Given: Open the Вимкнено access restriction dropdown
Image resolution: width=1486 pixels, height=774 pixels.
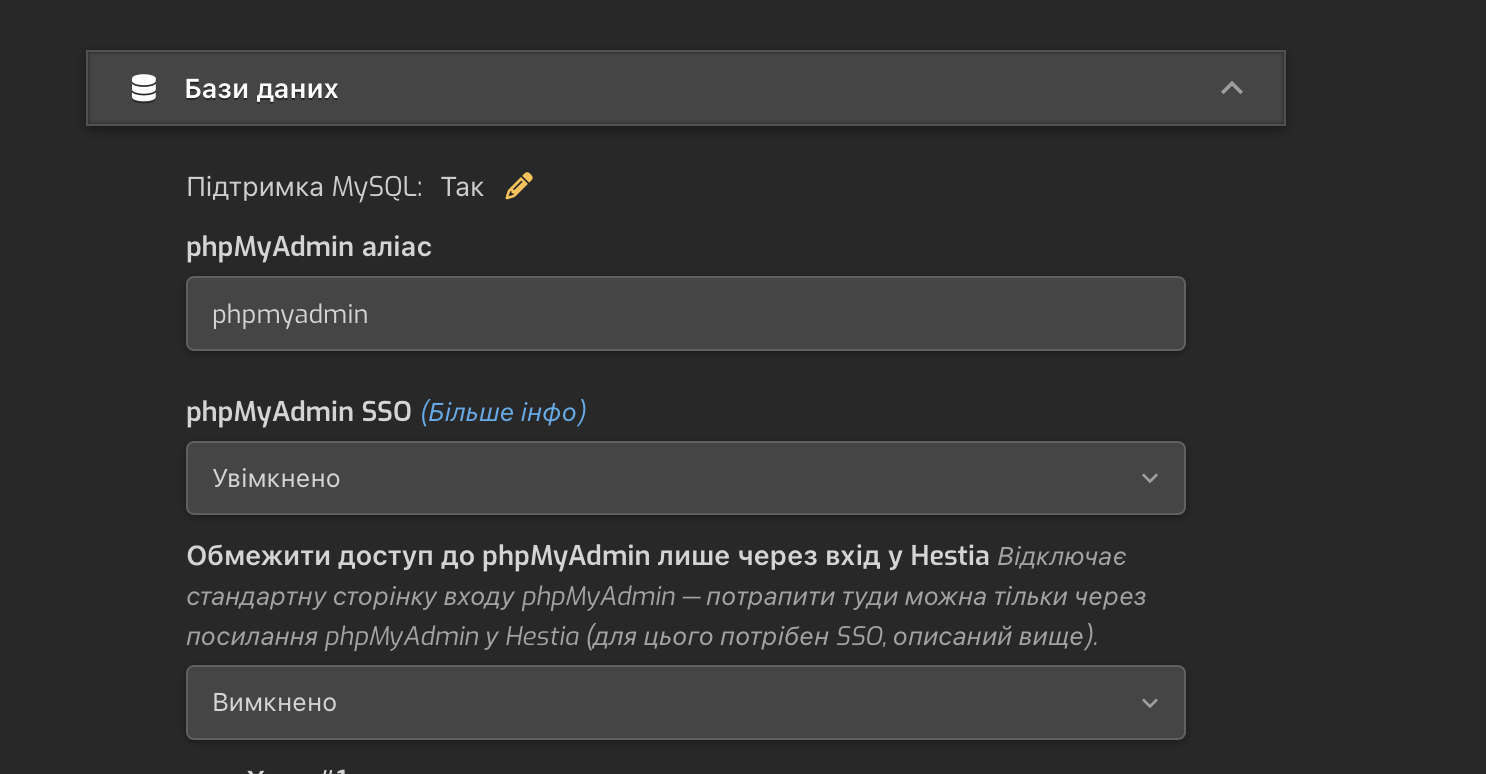Looking at the screenshot, I should click(686, 702).
